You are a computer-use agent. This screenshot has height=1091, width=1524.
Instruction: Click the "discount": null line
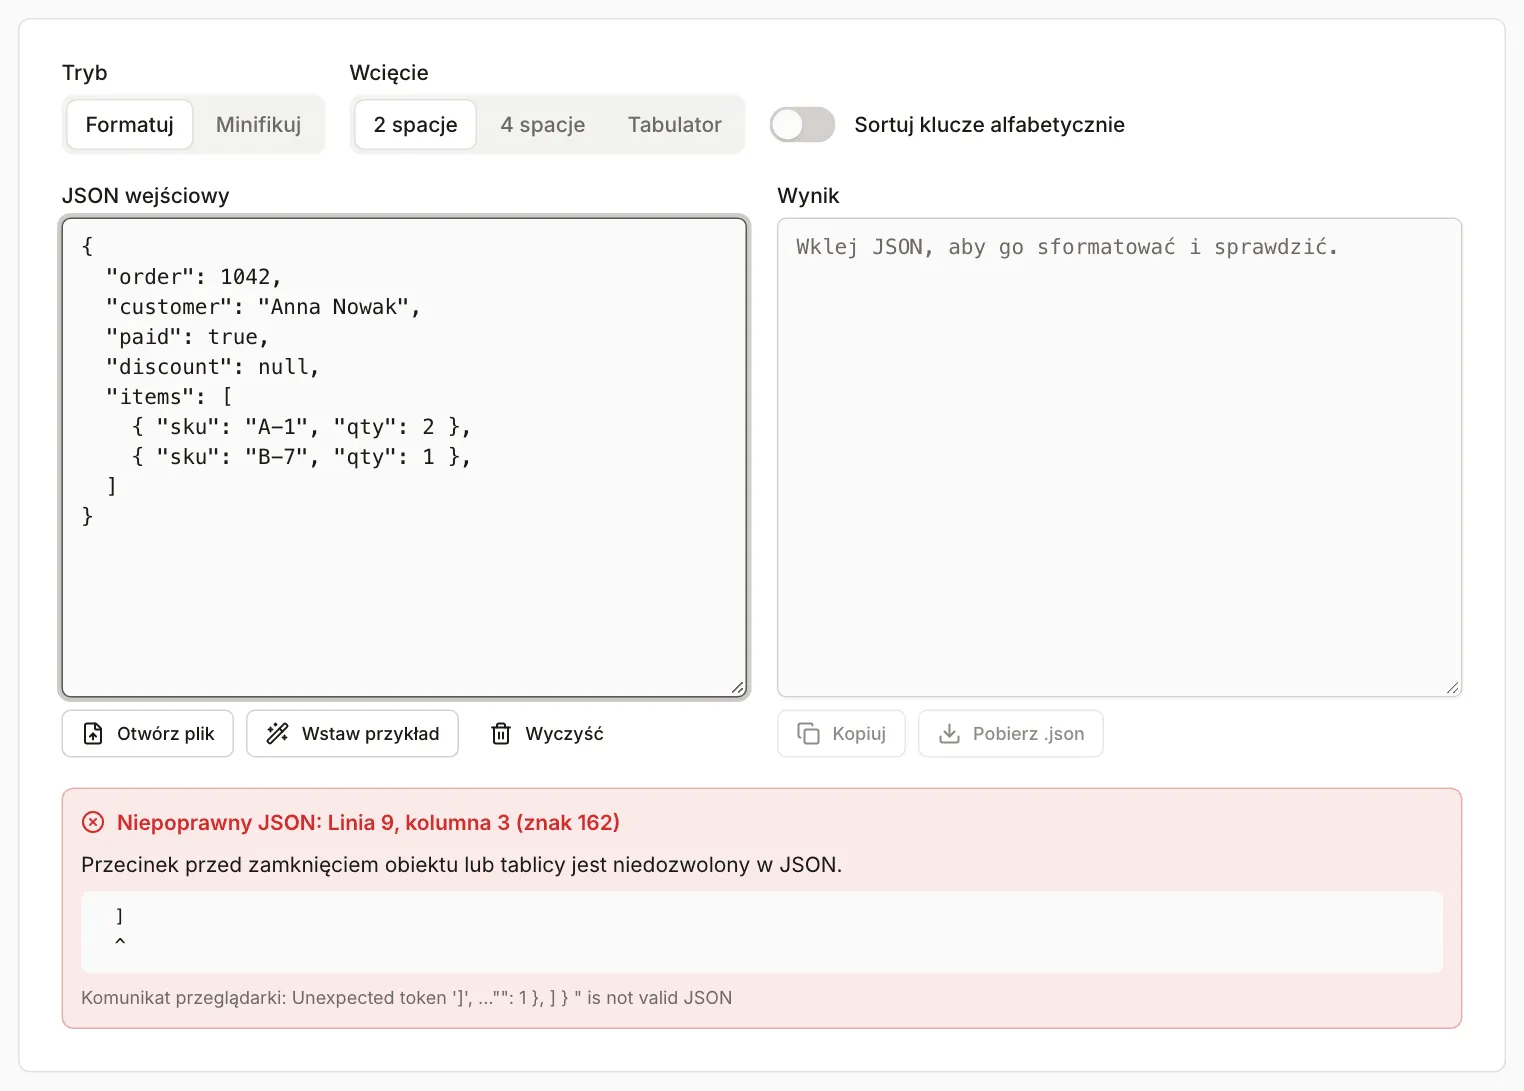213,367
